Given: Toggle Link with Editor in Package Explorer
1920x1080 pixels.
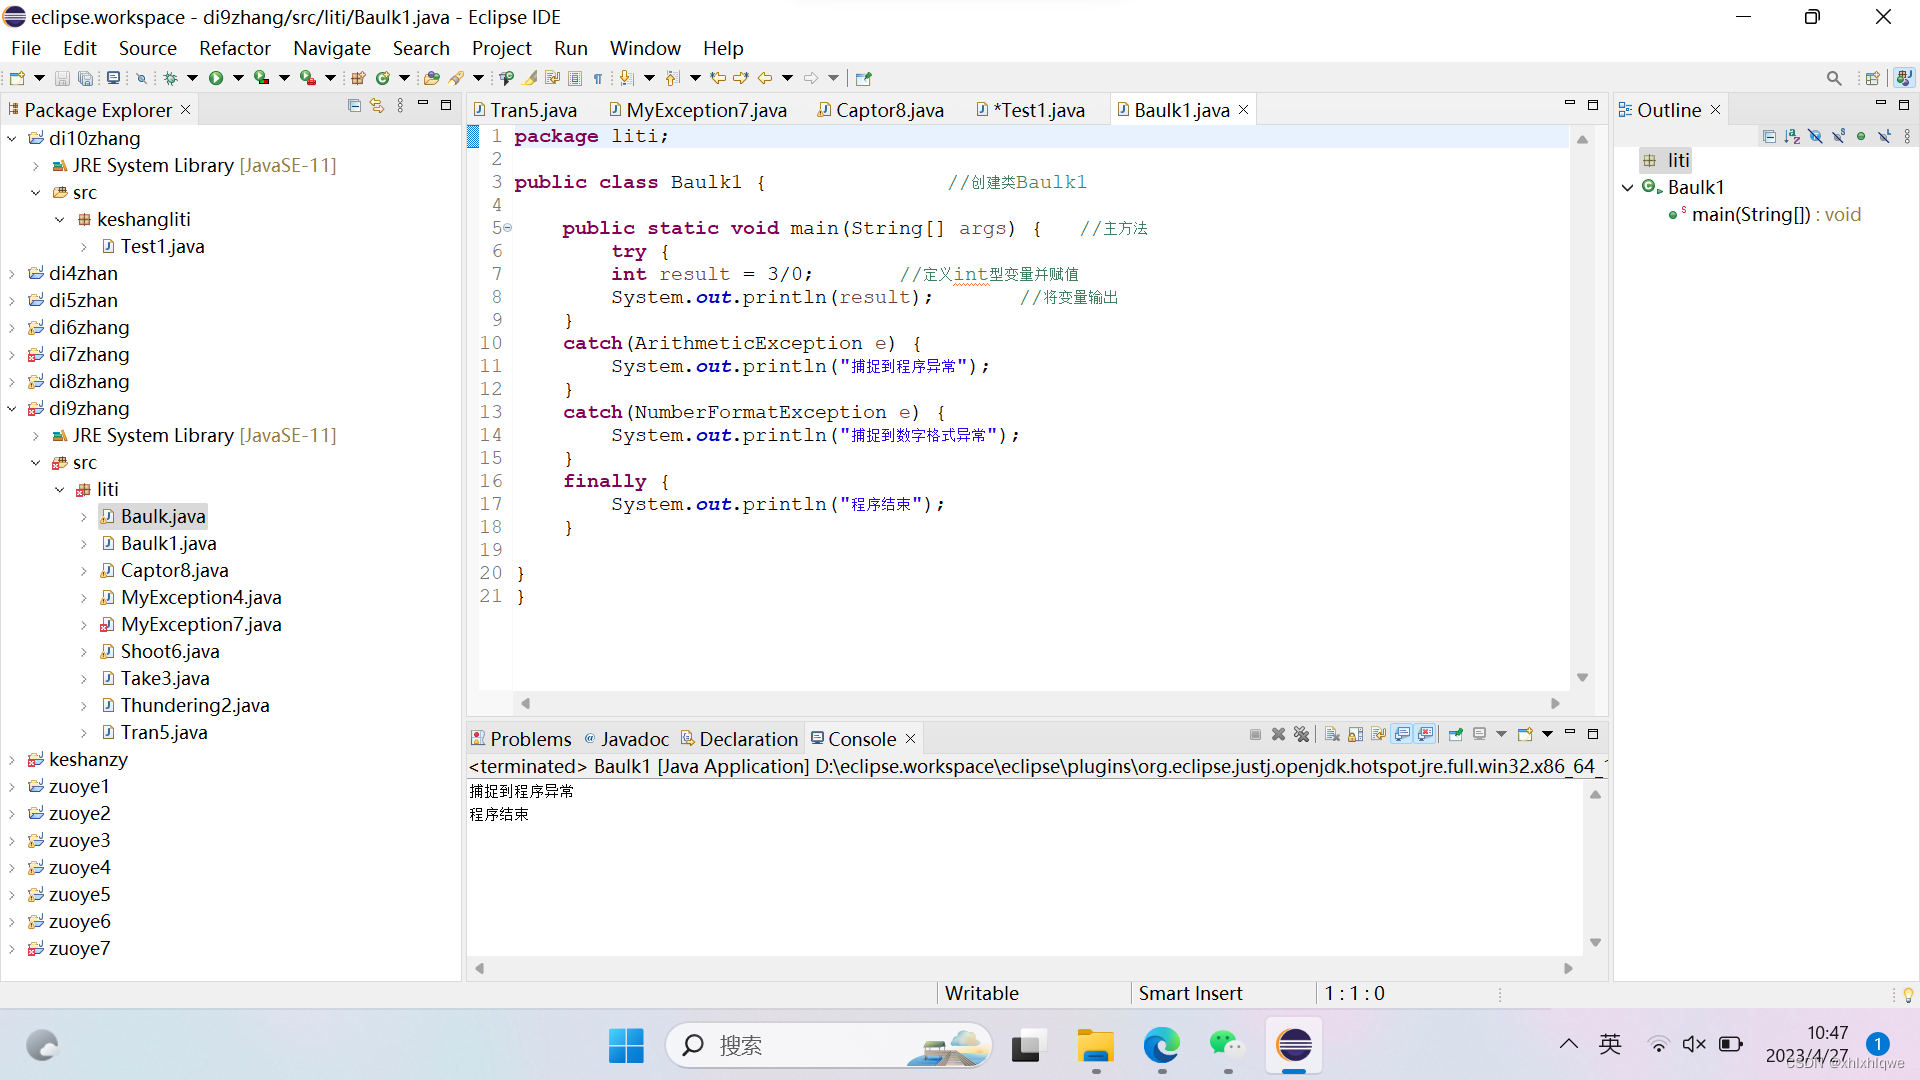Looking at the screenshot, I should [x=377, y=106].
